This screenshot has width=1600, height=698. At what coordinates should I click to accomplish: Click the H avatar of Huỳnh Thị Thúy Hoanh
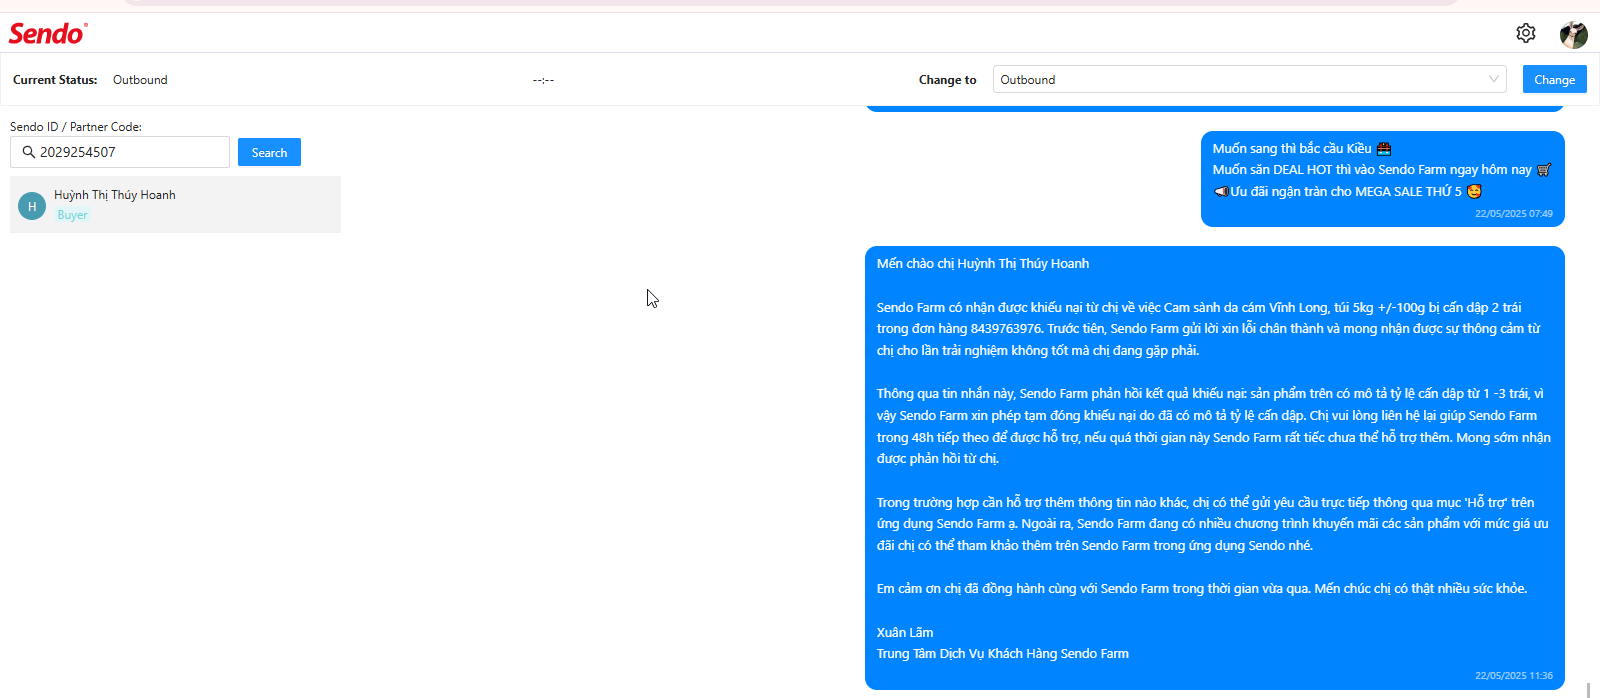pyautogui.click(x=32, y=206)
